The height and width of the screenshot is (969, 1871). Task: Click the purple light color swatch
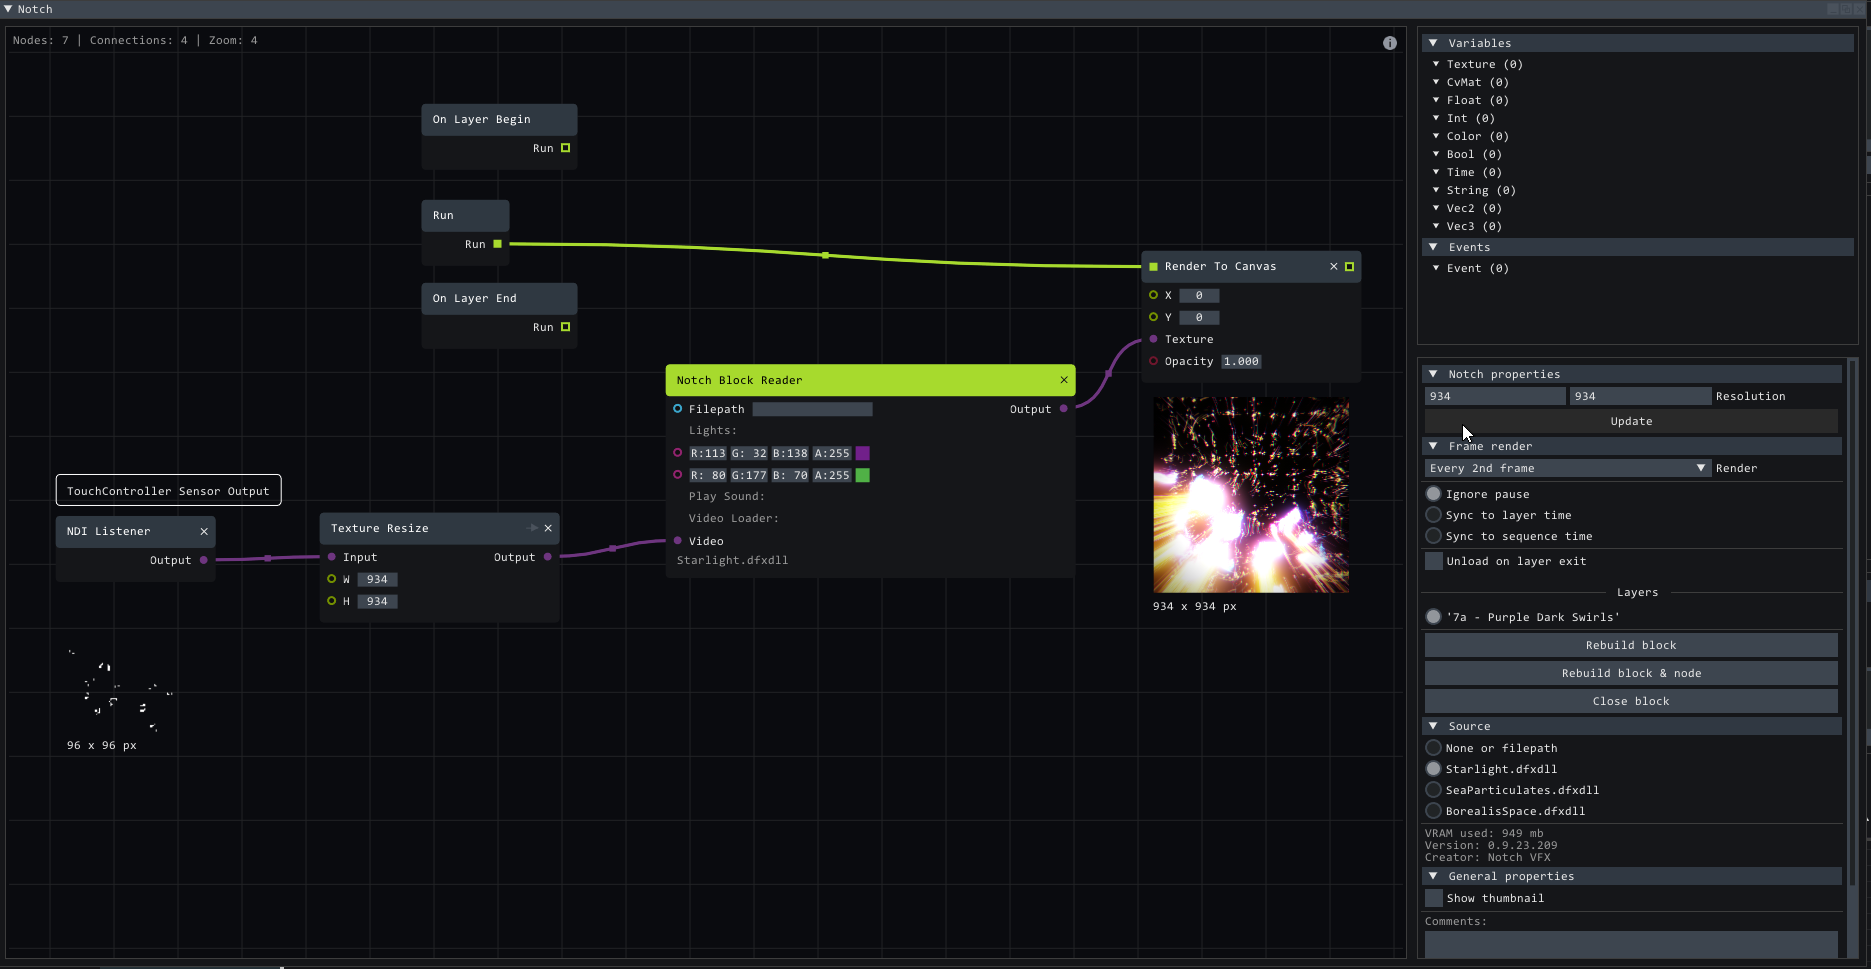[x=862, y=453]
